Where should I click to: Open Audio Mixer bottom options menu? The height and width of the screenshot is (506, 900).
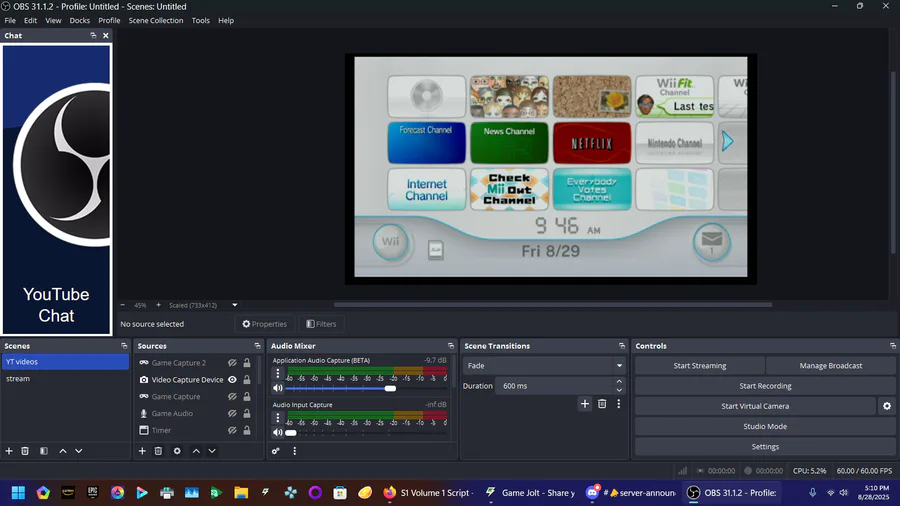click(x=294, y=451)
